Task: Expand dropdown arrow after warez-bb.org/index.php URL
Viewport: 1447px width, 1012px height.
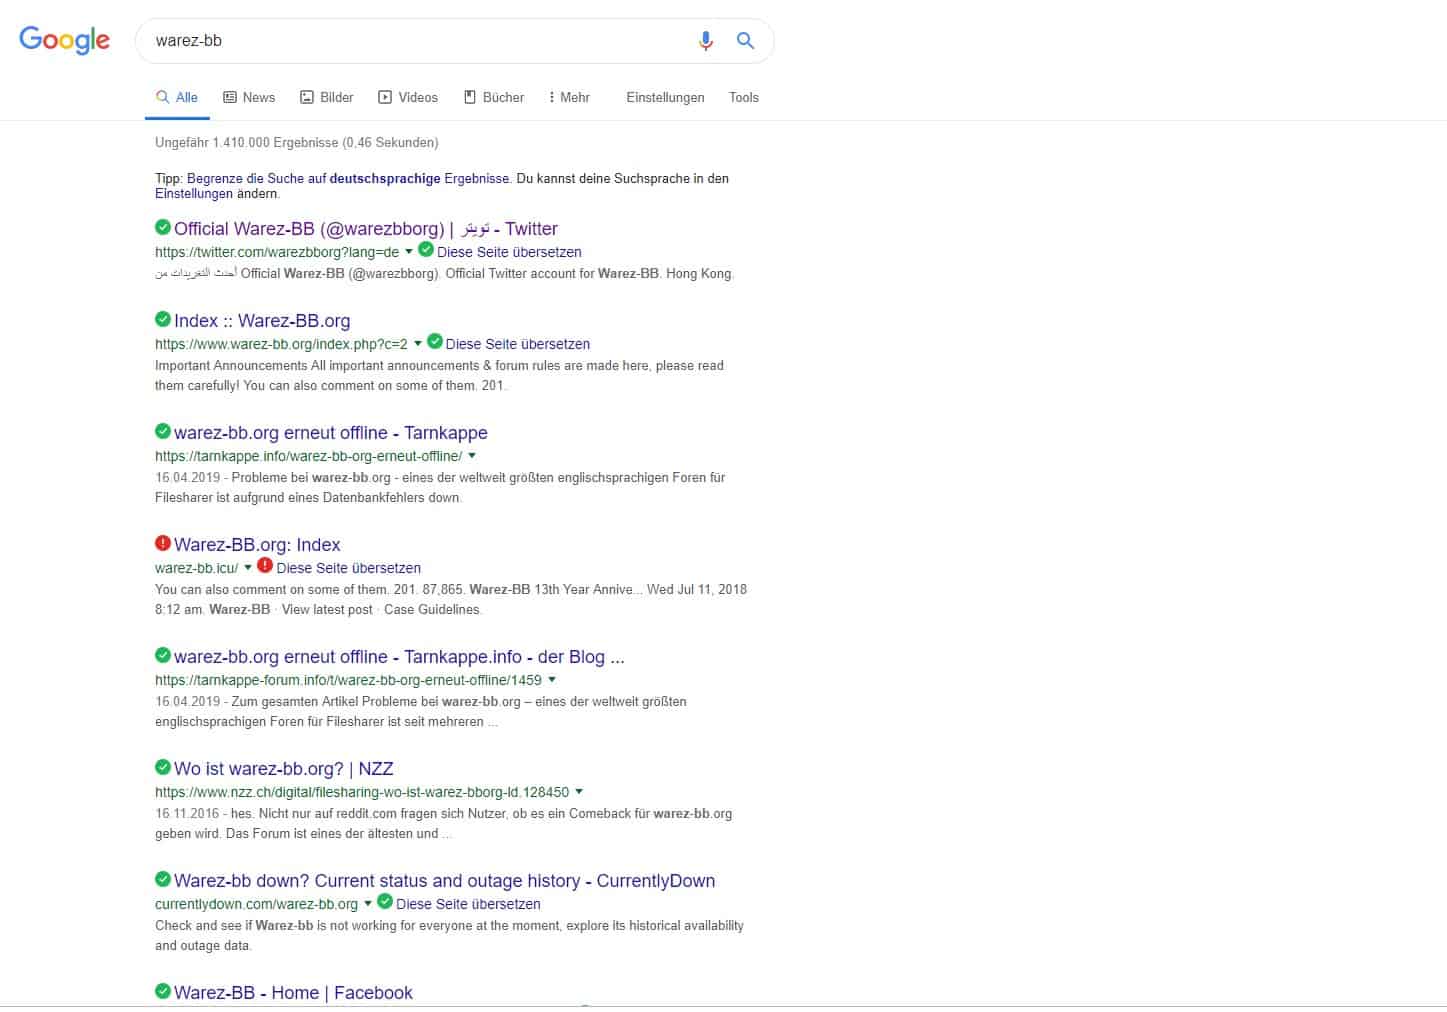Action: [418, 344]
